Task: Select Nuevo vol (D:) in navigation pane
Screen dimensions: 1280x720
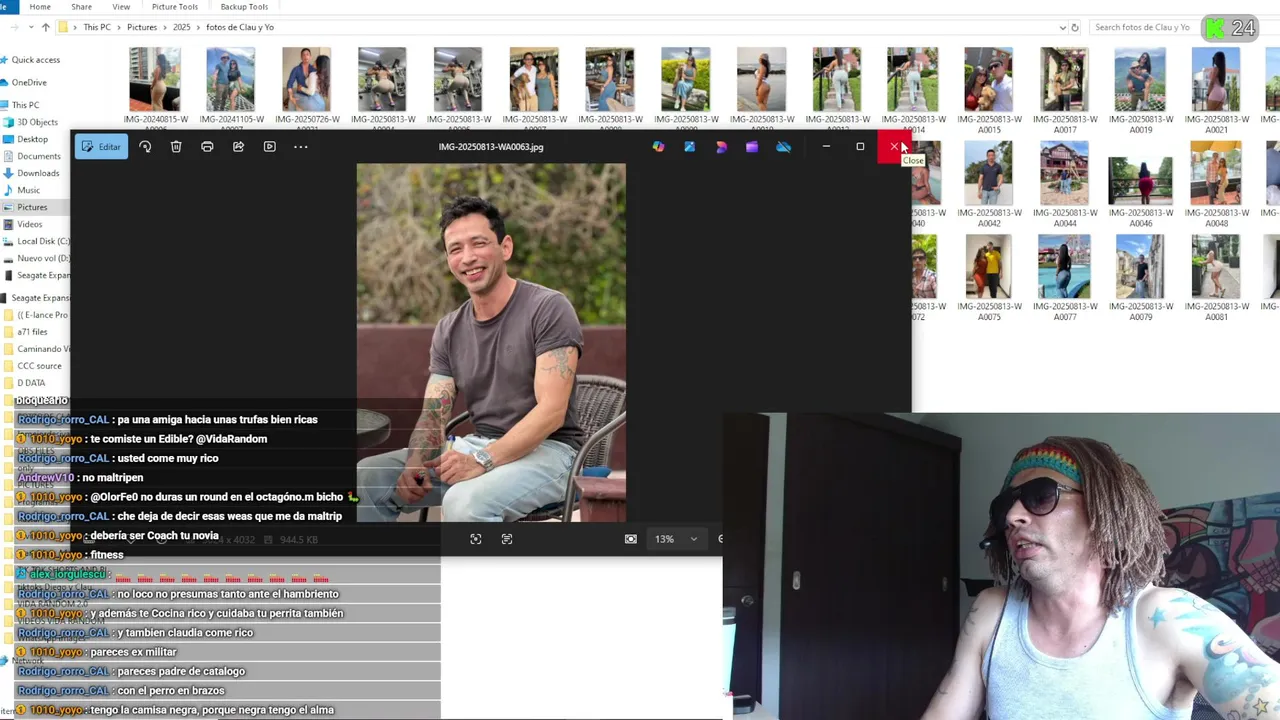Action: [x=43, y=258]
